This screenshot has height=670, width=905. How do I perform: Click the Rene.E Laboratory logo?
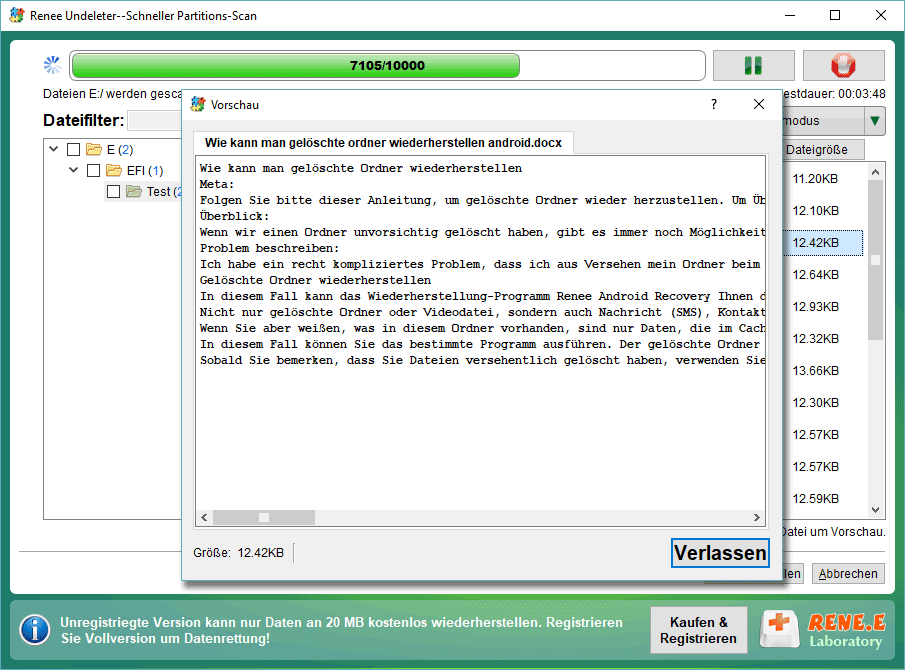(822, 630)
